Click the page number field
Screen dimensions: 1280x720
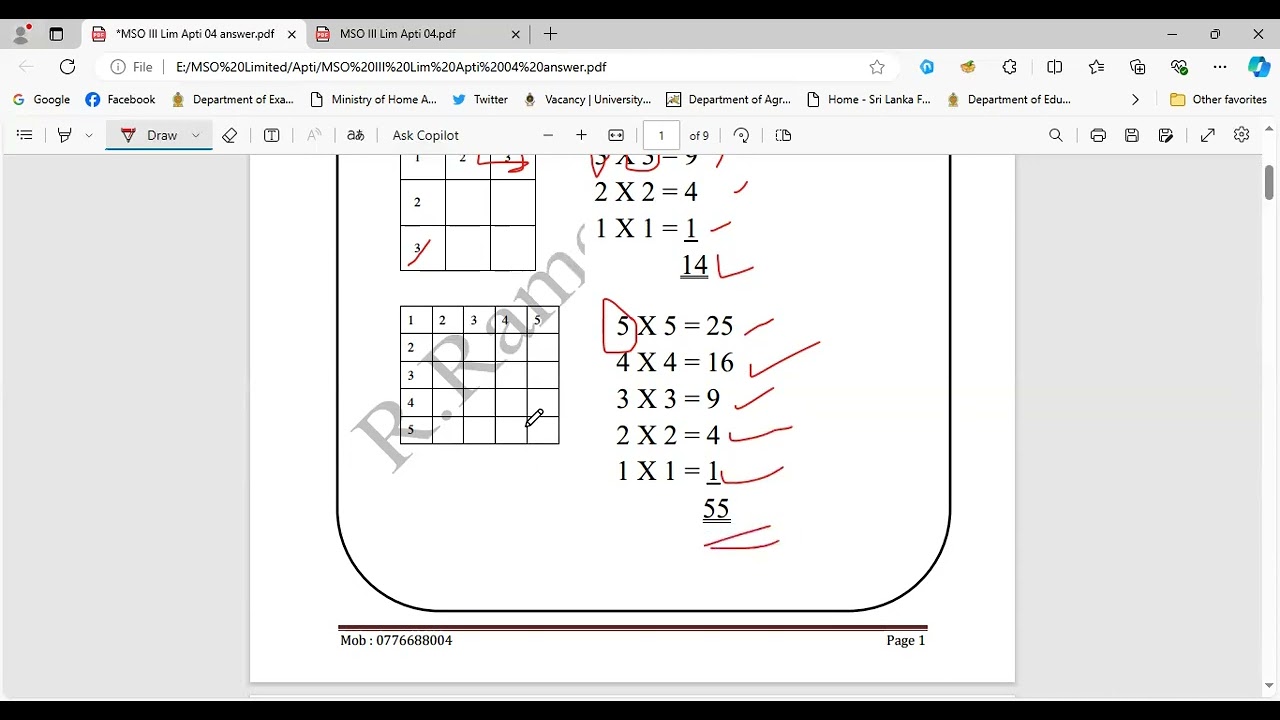661,136
